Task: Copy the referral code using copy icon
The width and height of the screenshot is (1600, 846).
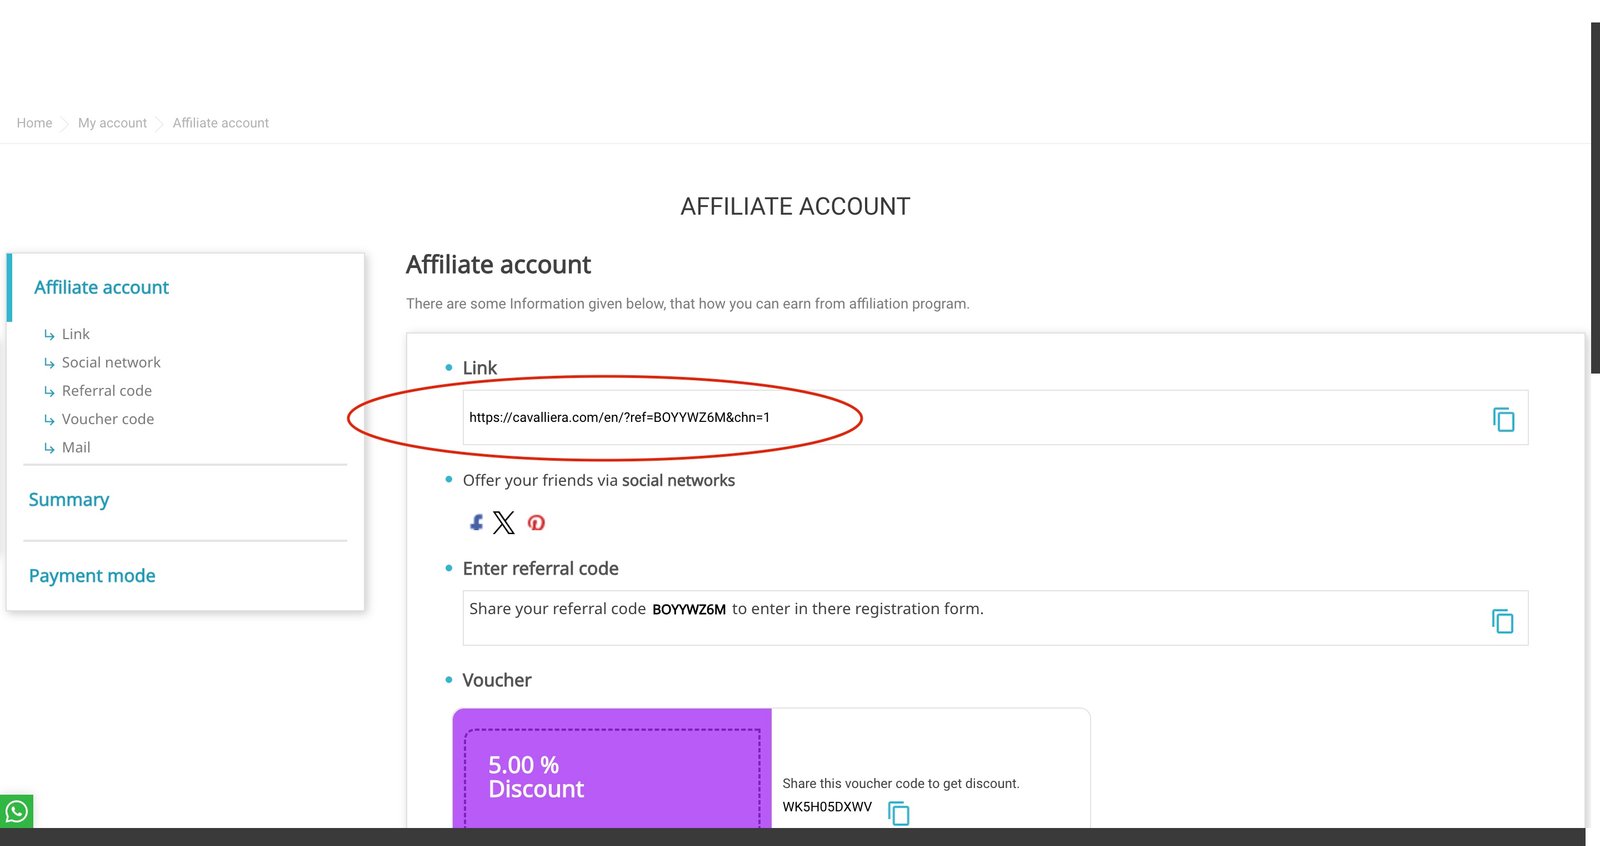Action: [1502, 621]
